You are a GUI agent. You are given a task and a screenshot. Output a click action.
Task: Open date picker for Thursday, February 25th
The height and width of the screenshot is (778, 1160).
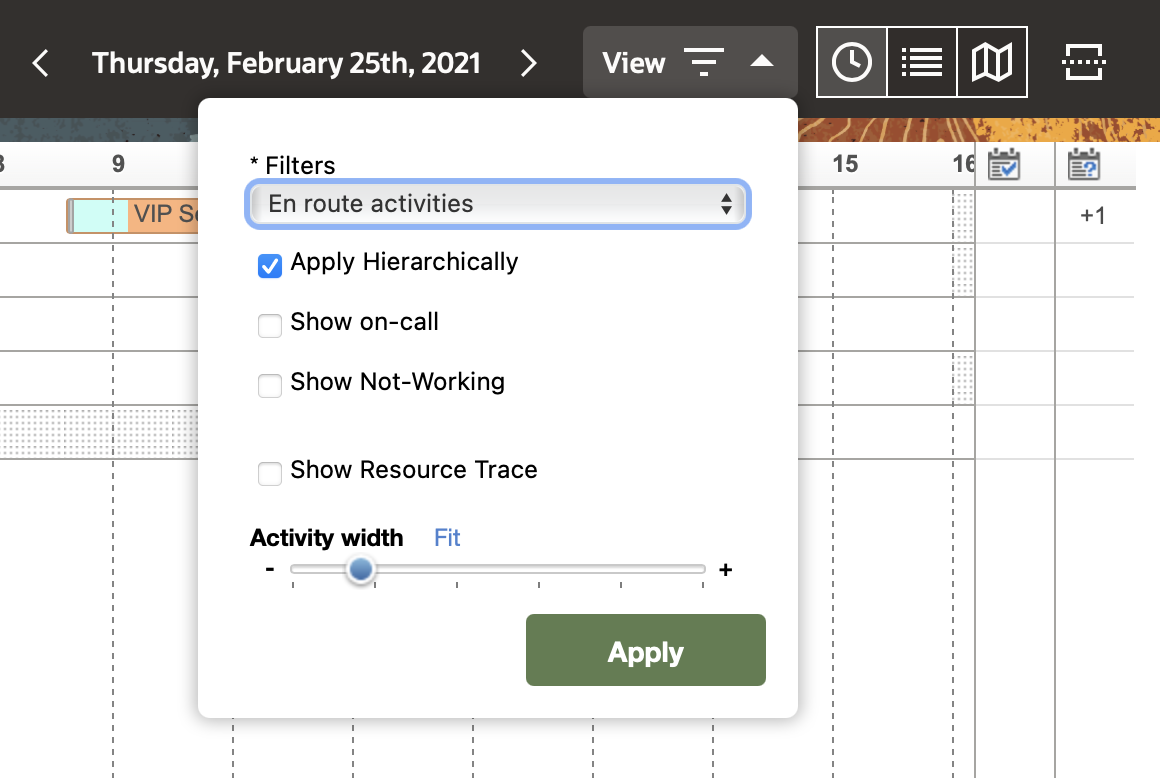coord(286,64)
